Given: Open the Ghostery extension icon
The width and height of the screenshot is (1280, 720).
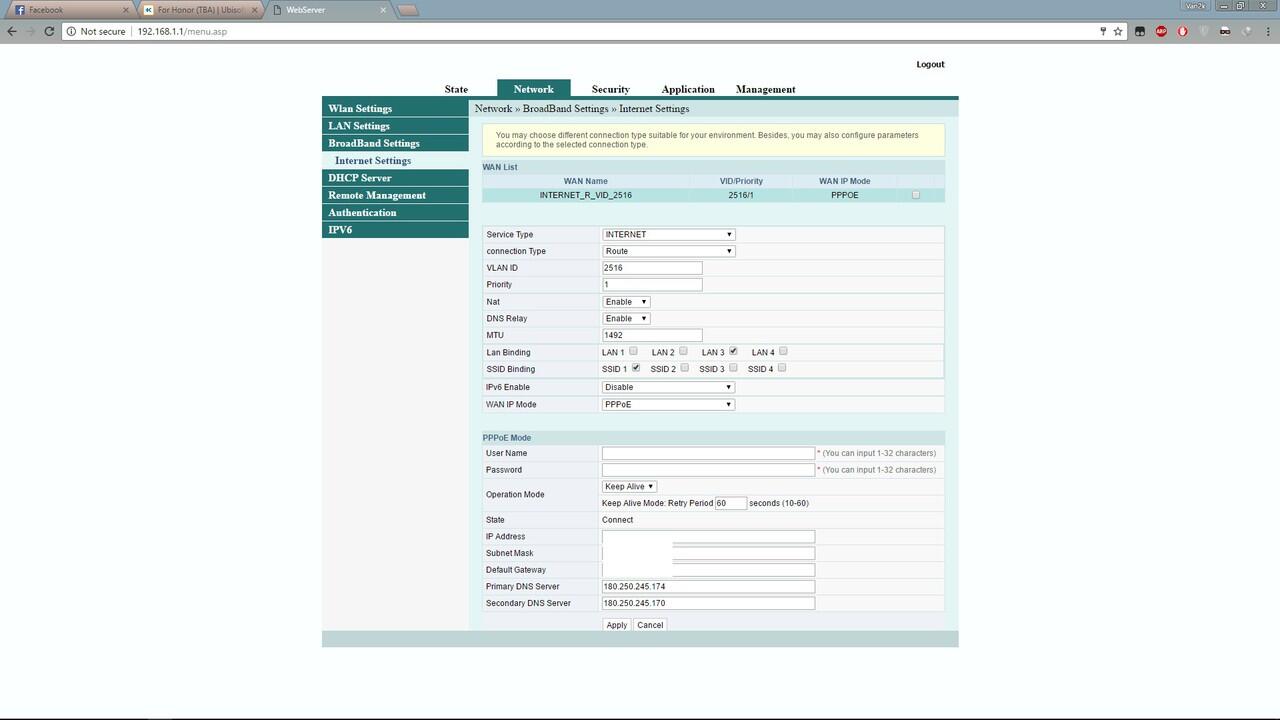Looking at the screenshot, I should (x=1203, y=31).
